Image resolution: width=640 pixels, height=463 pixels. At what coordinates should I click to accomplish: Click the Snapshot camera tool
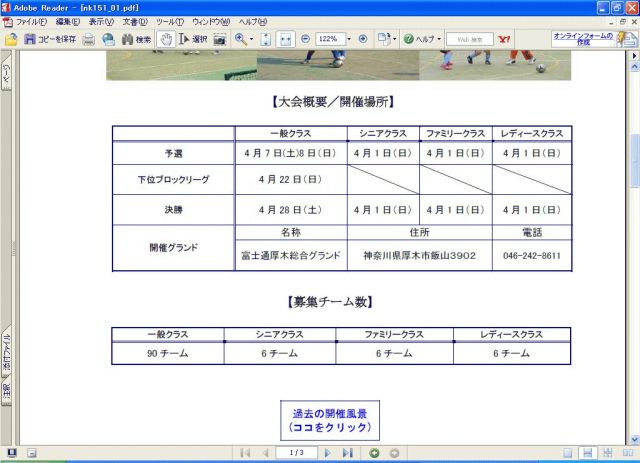pos(220,39)
